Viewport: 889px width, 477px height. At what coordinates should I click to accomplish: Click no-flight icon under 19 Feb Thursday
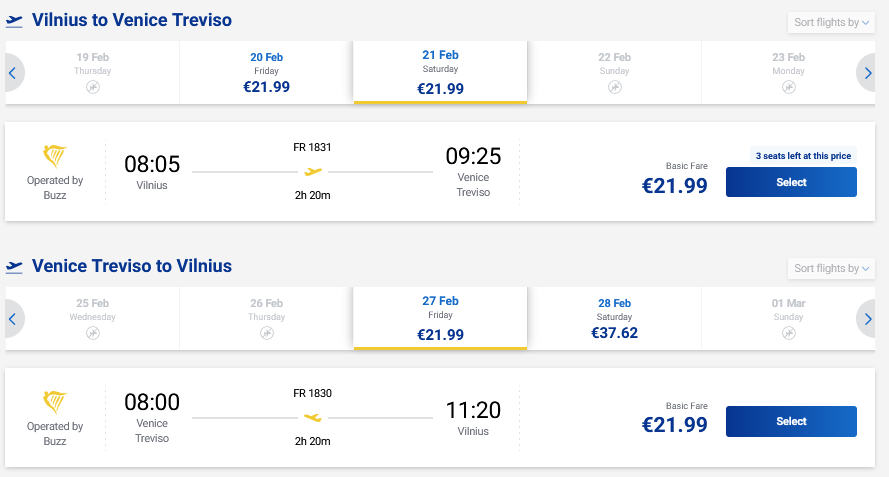pos(93,88)
